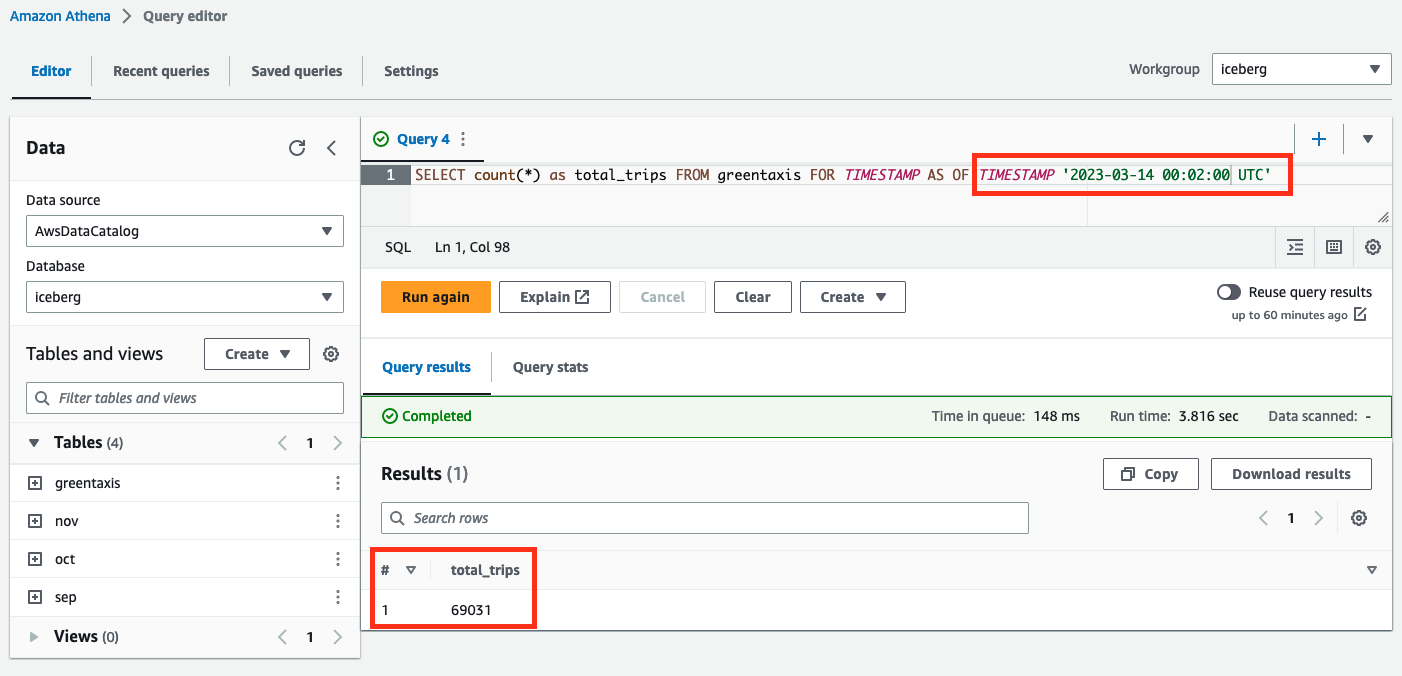Open the results settings gear
This screenshot has height=676, width=1402.
pos(1359,518)
